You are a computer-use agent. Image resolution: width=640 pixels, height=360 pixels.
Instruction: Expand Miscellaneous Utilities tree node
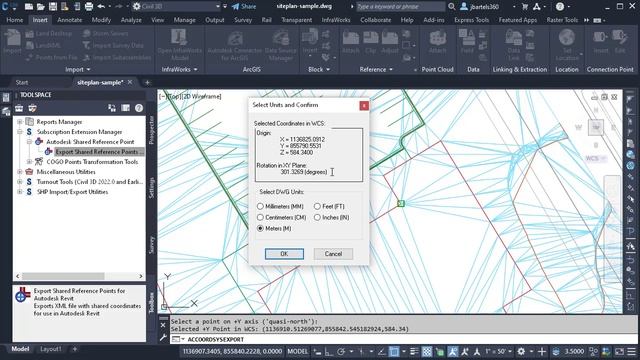point(20,172)
